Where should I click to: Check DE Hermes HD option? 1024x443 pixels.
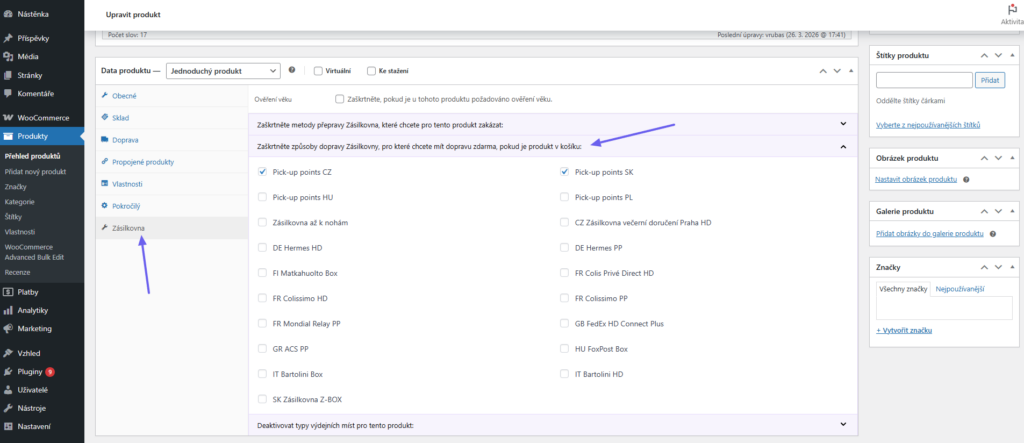tap(263, 248)
